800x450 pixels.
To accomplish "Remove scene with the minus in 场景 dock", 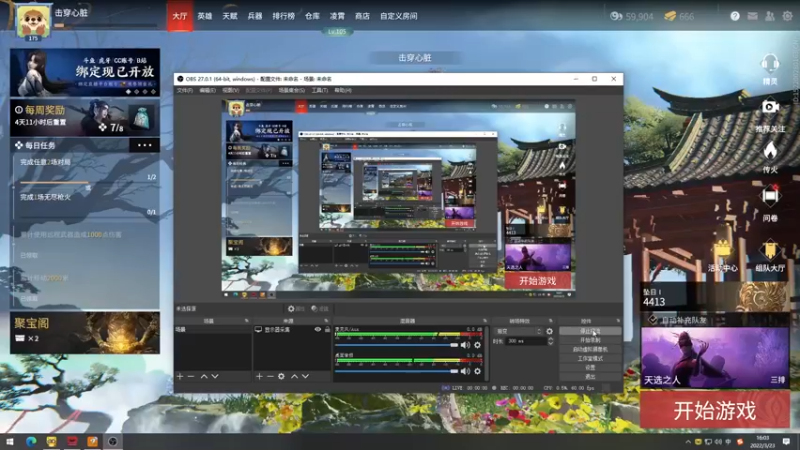I will 191,377.
